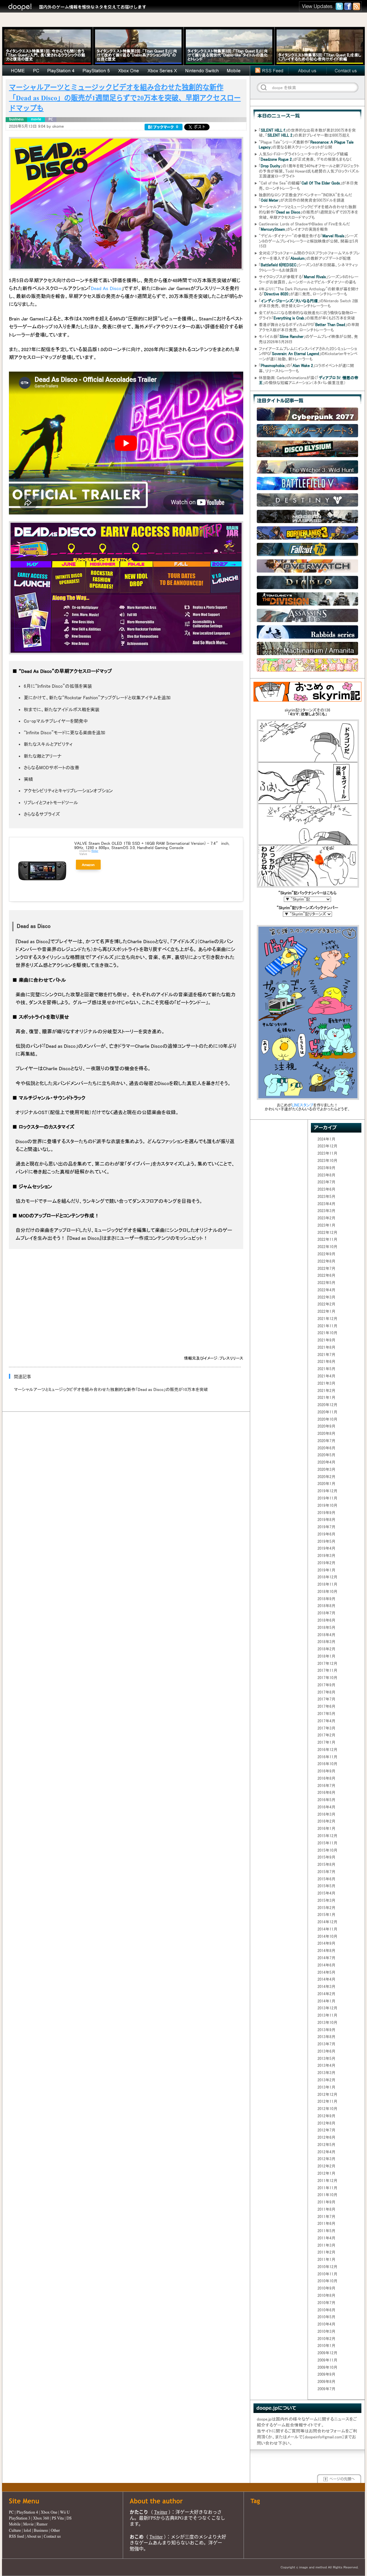Open the Borderlands 3 banner
This screenshot has width=367, height=2576.
[x=307, y=533]
